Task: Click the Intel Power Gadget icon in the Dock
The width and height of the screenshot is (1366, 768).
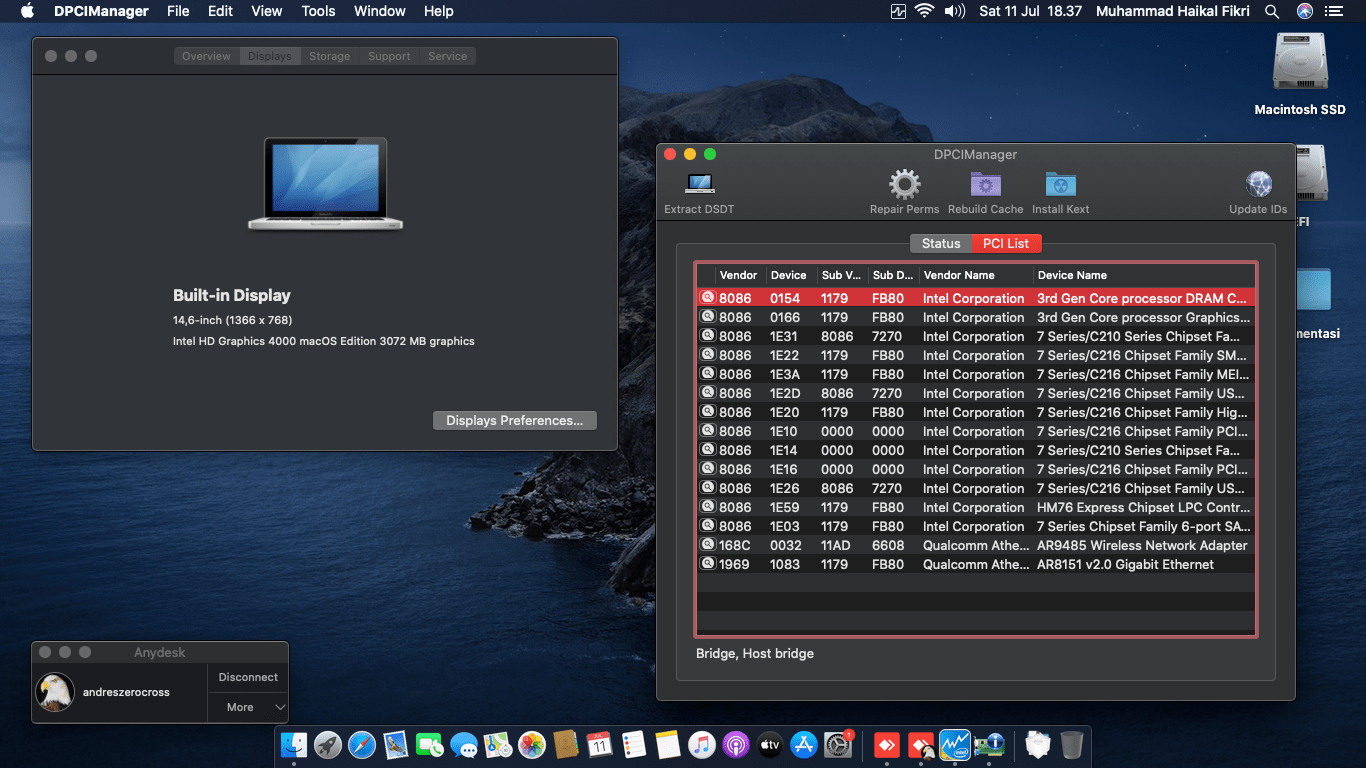Action: [955, 744]
